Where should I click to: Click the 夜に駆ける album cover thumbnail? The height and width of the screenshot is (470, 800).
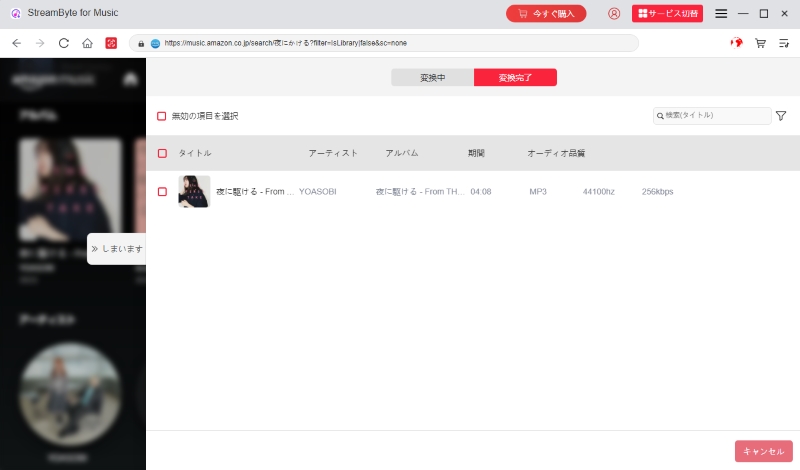coord(194,191)
